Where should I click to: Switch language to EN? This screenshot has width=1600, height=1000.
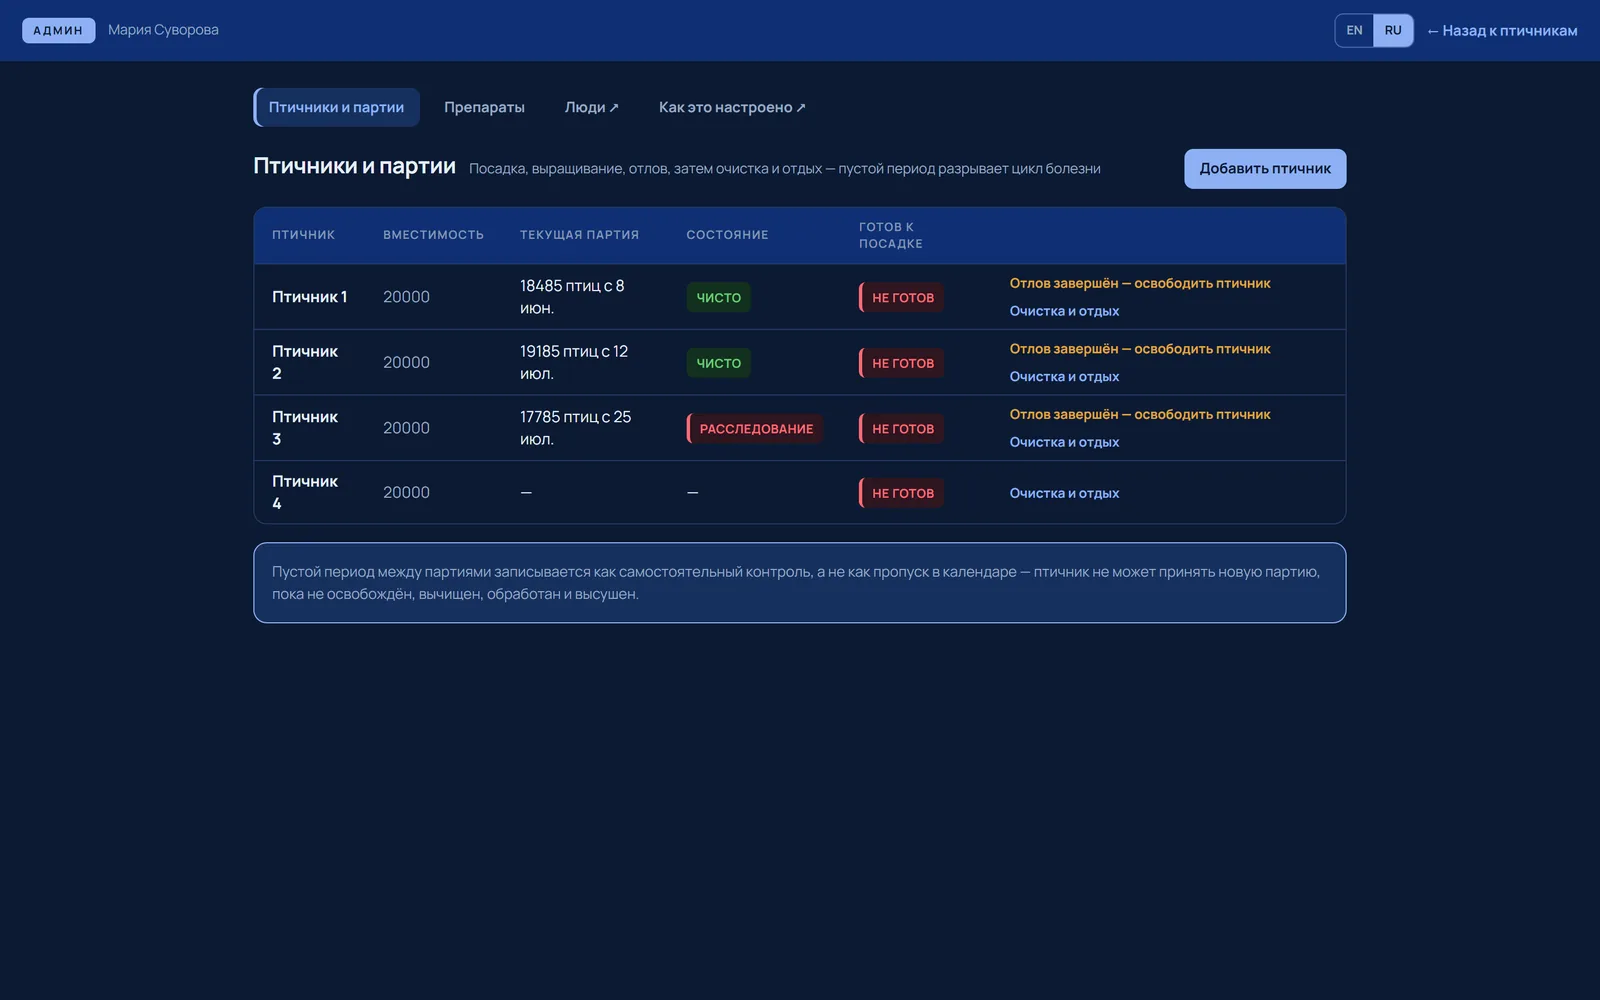pos(1354,30)
